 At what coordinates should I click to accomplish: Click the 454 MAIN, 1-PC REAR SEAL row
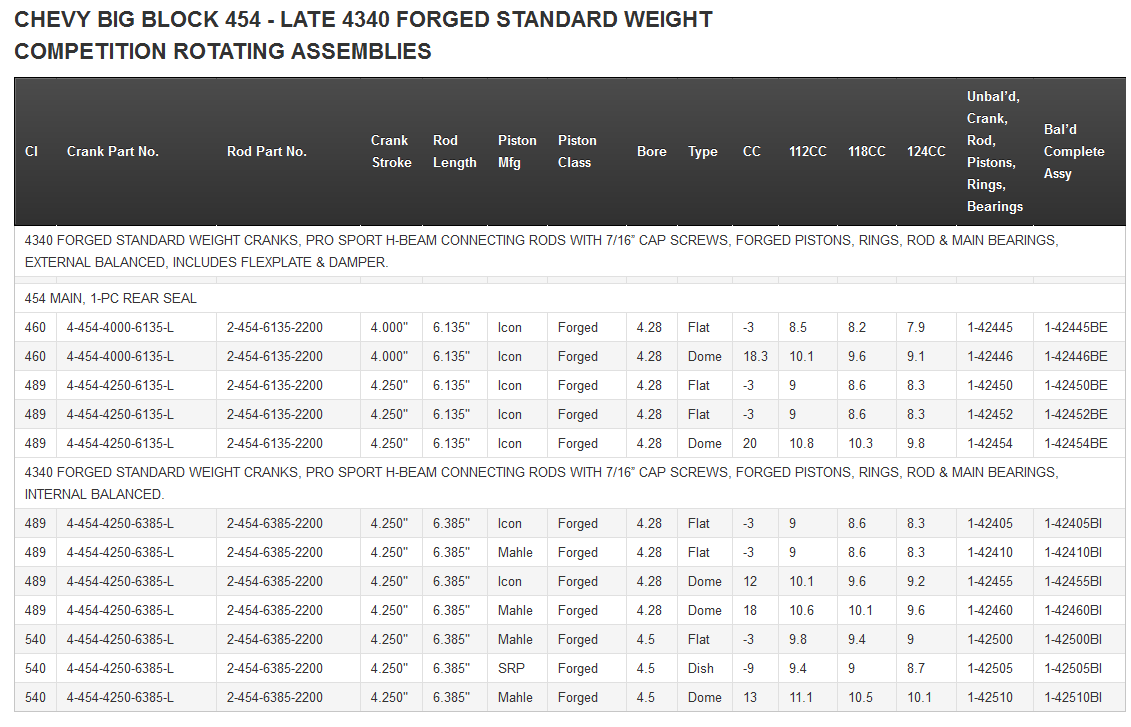pyautogui.click(x=111, y=299)
